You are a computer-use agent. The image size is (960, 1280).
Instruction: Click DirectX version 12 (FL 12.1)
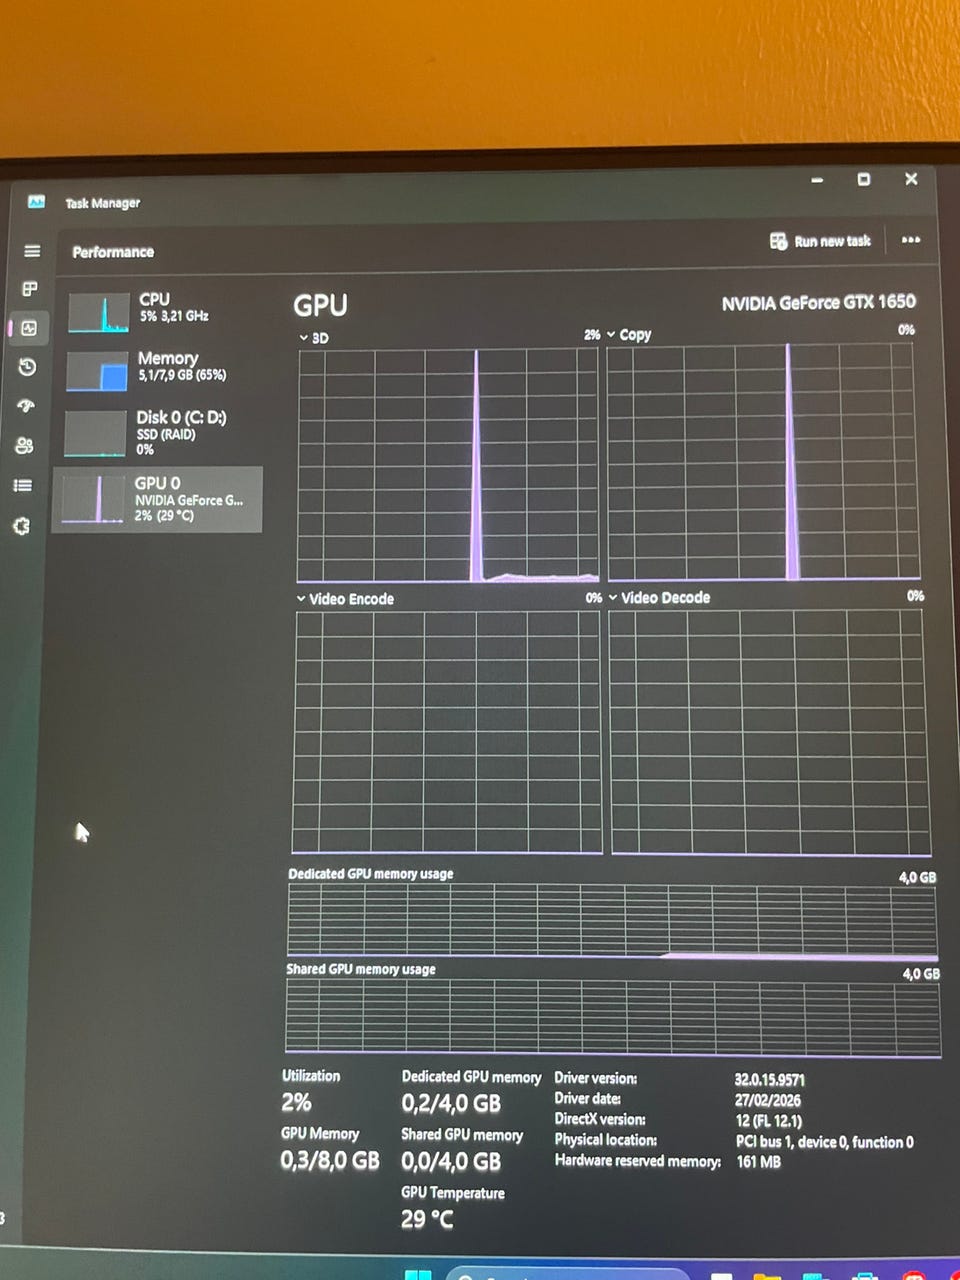click(769, 1121)
